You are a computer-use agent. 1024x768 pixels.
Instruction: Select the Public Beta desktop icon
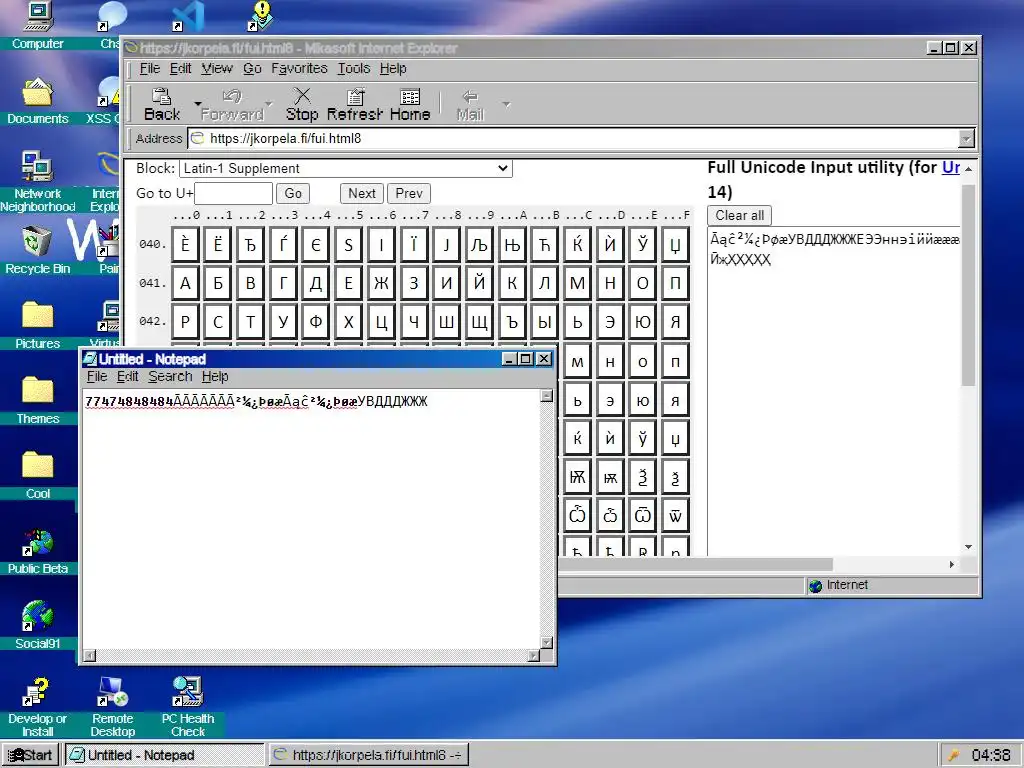point(37,552)
